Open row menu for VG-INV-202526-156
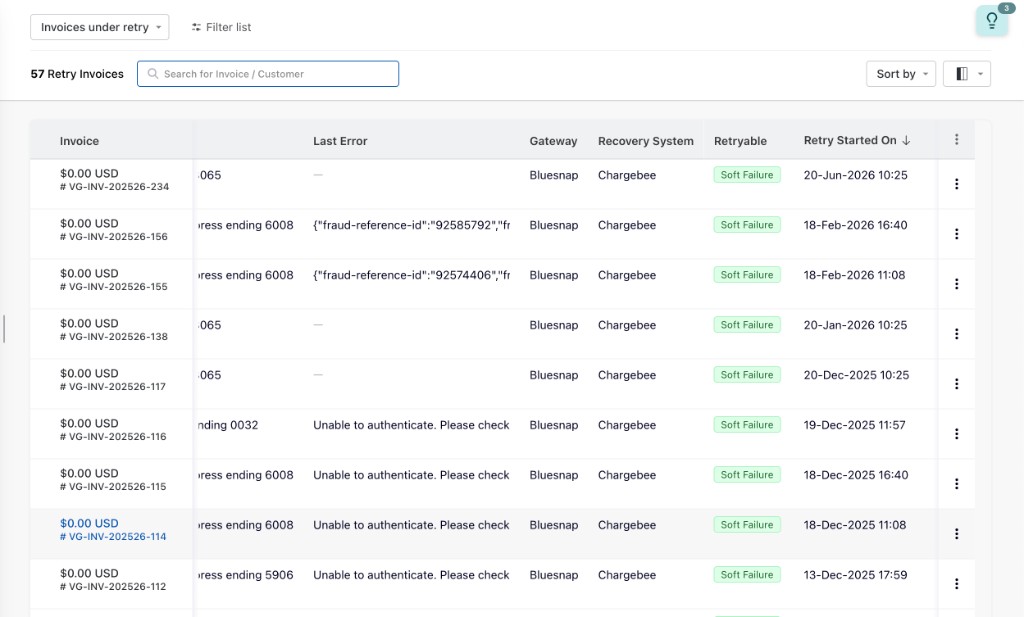 pos(956,234)
